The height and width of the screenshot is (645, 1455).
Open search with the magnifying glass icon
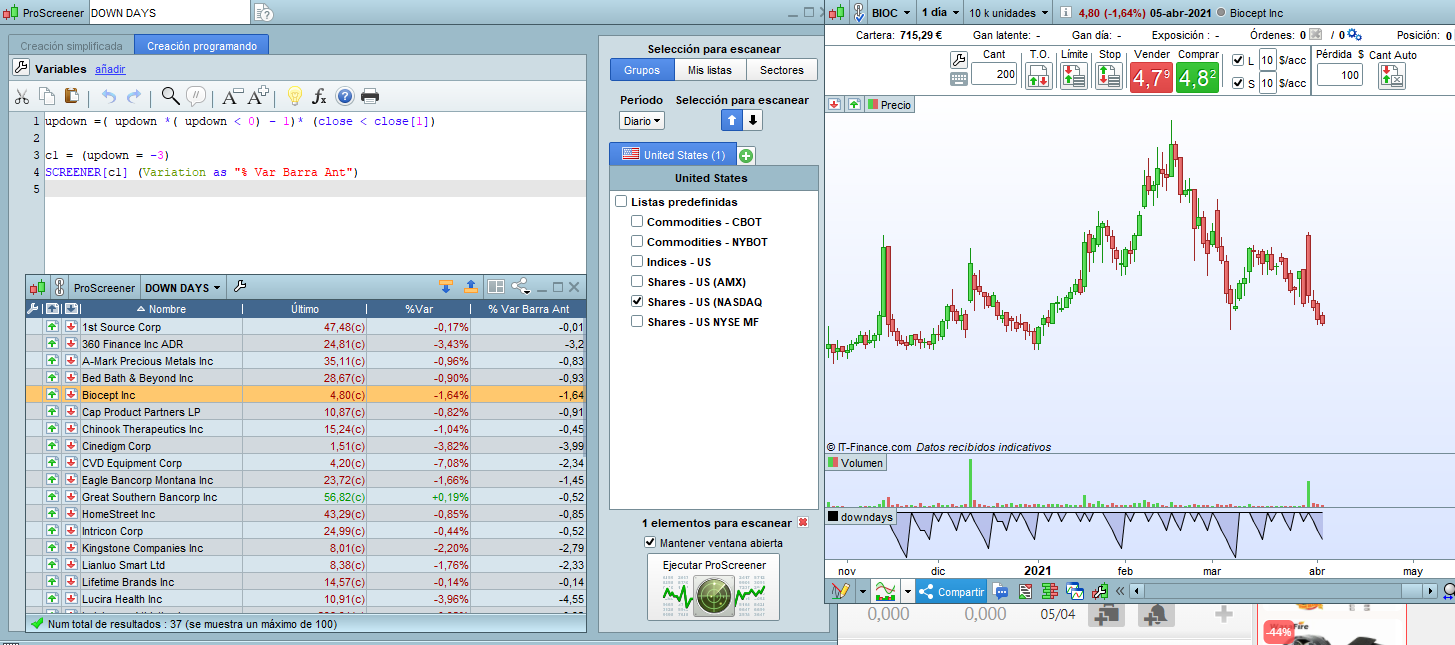coord(170,96)
